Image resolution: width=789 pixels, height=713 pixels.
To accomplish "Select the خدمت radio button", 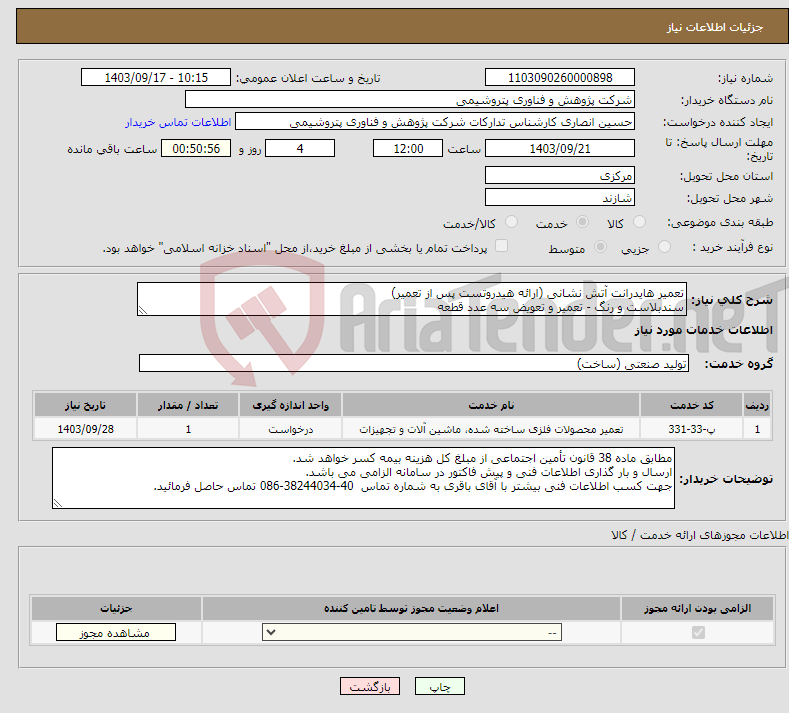I will 582,222.
